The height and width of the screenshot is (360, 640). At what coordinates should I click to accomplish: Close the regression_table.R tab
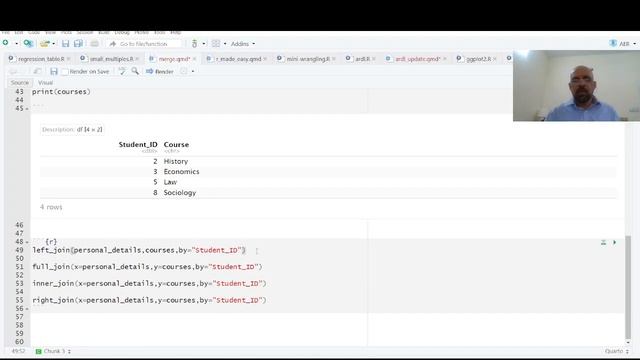(69, 59)
